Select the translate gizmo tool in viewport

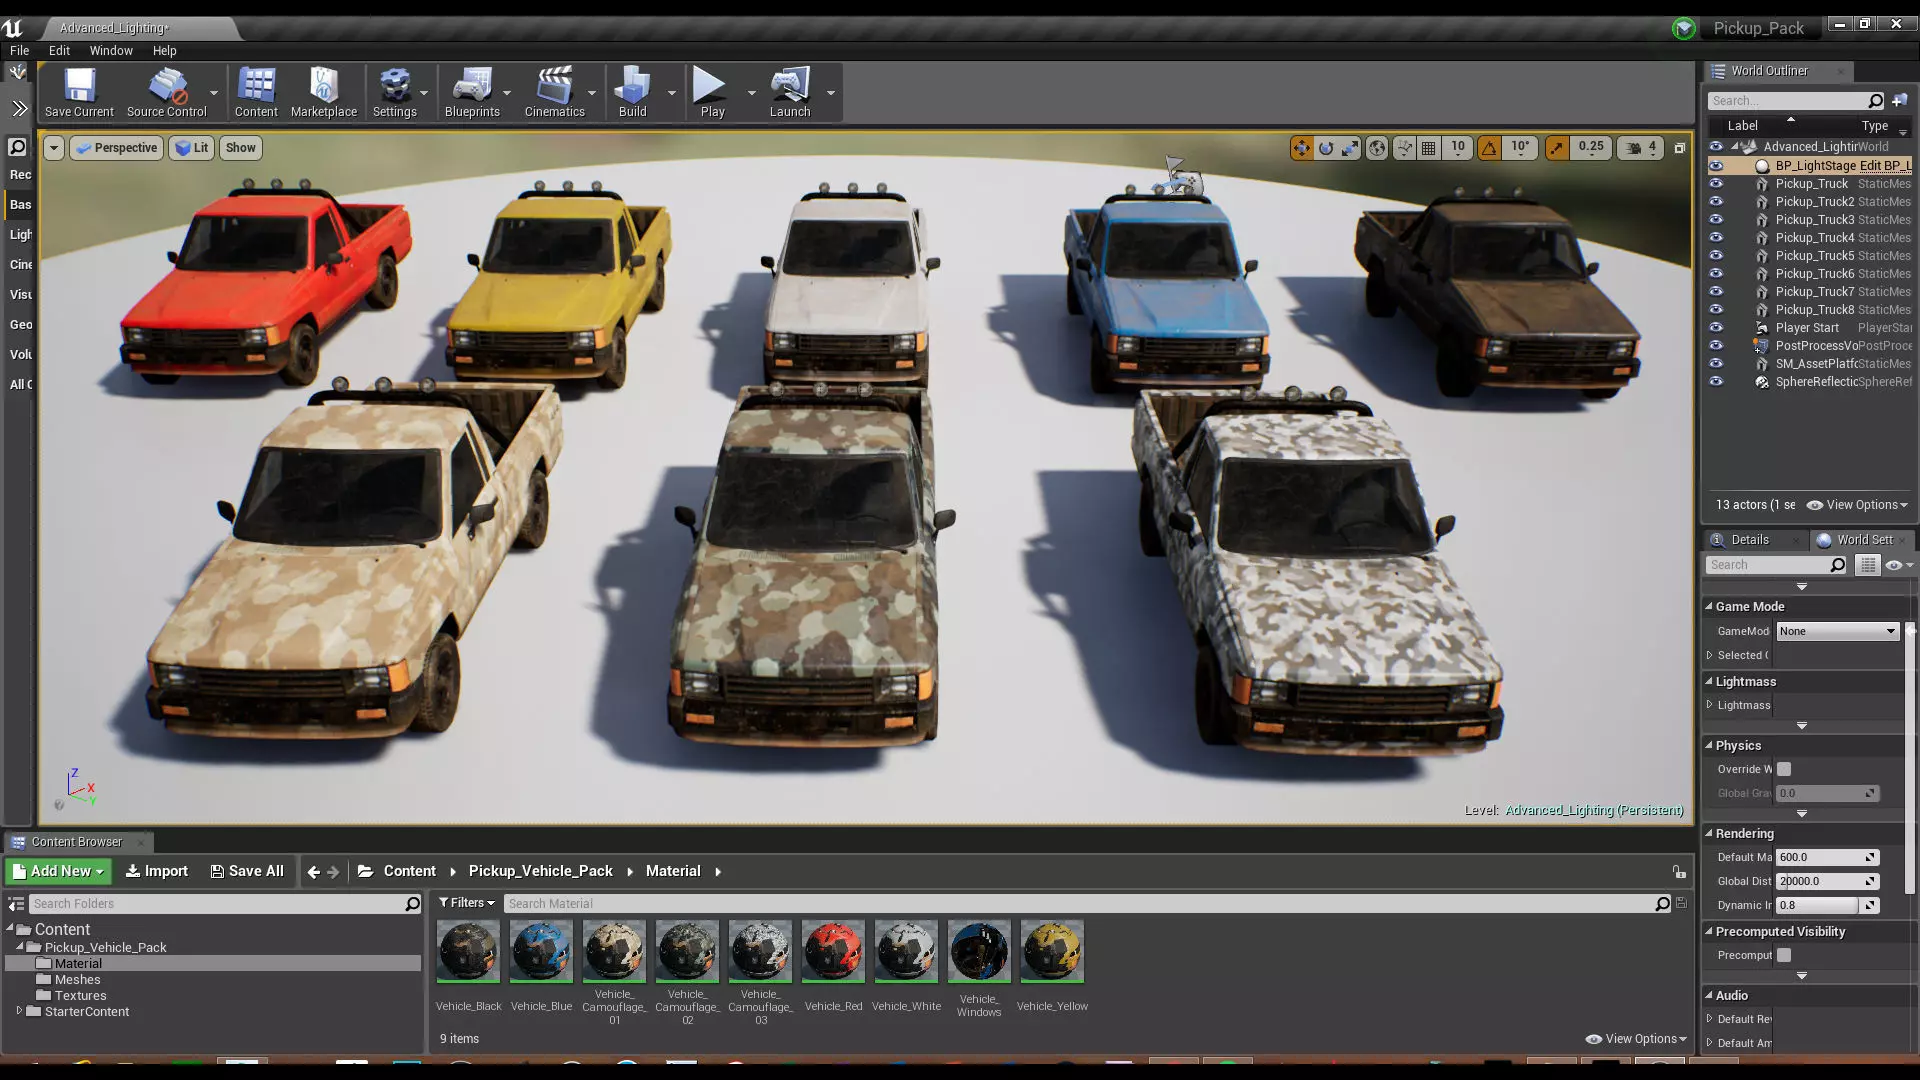coord(1301,148)
